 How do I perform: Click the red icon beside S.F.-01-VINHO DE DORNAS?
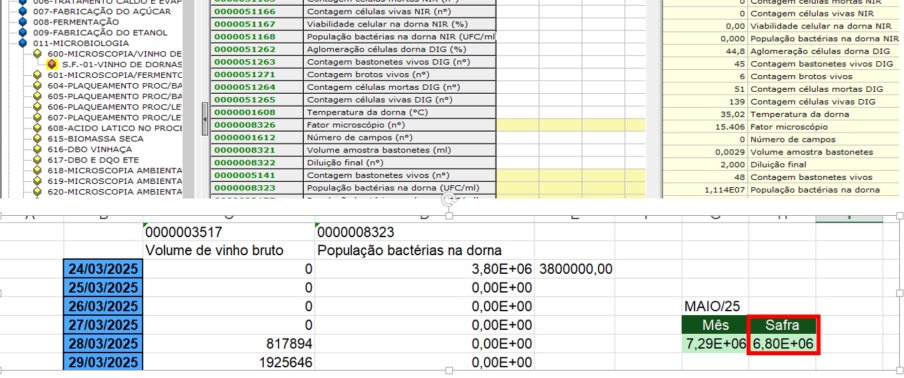52,65
